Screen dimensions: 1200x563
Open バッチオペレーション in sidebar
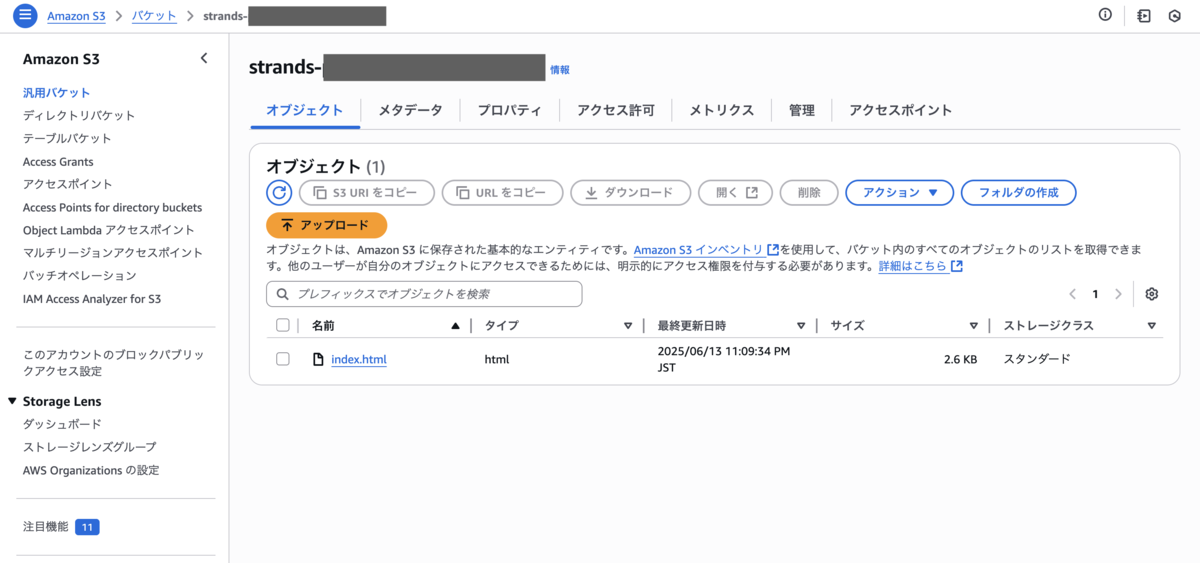80,275
